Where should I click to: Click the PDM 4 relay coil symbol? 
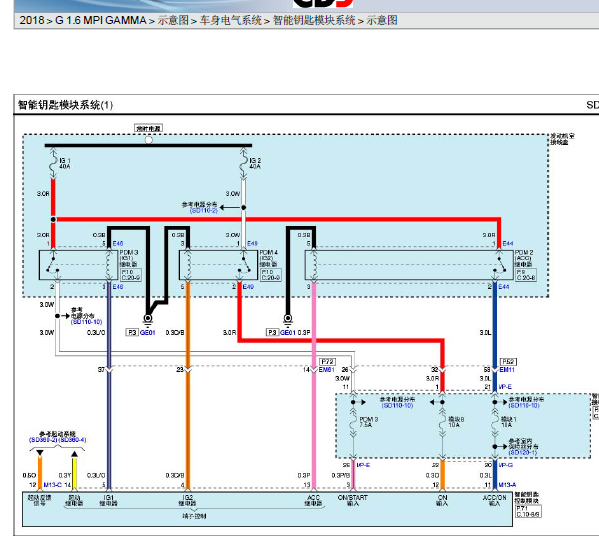[188, 265]
